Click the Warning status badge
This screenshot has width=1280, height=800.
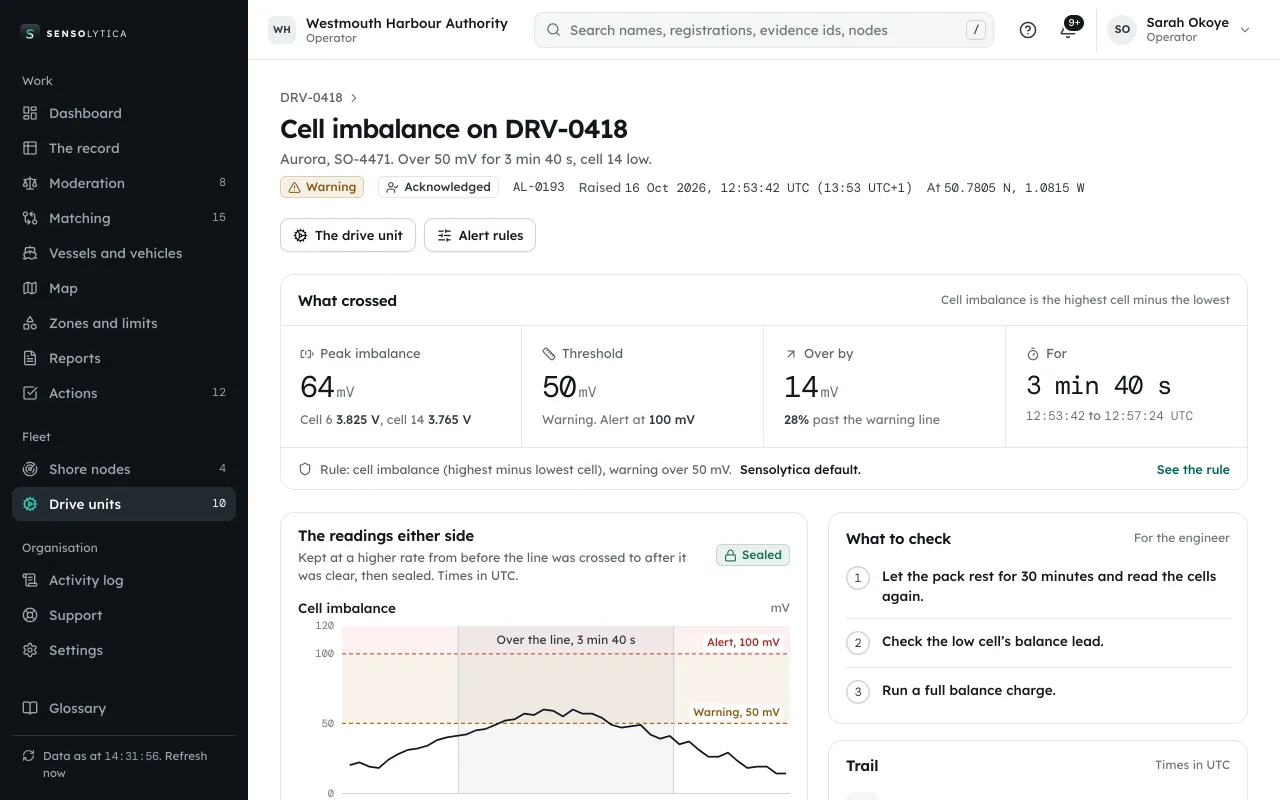click(322, 187)
